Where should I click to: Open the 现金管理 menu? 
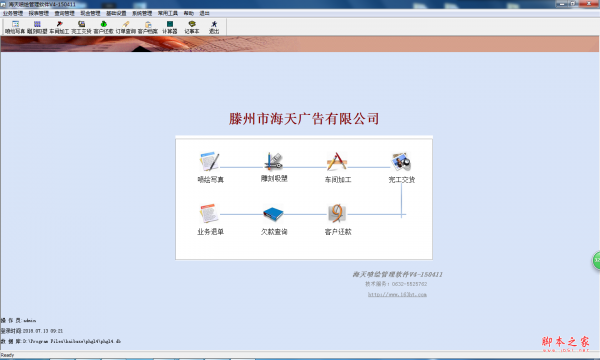90,13
